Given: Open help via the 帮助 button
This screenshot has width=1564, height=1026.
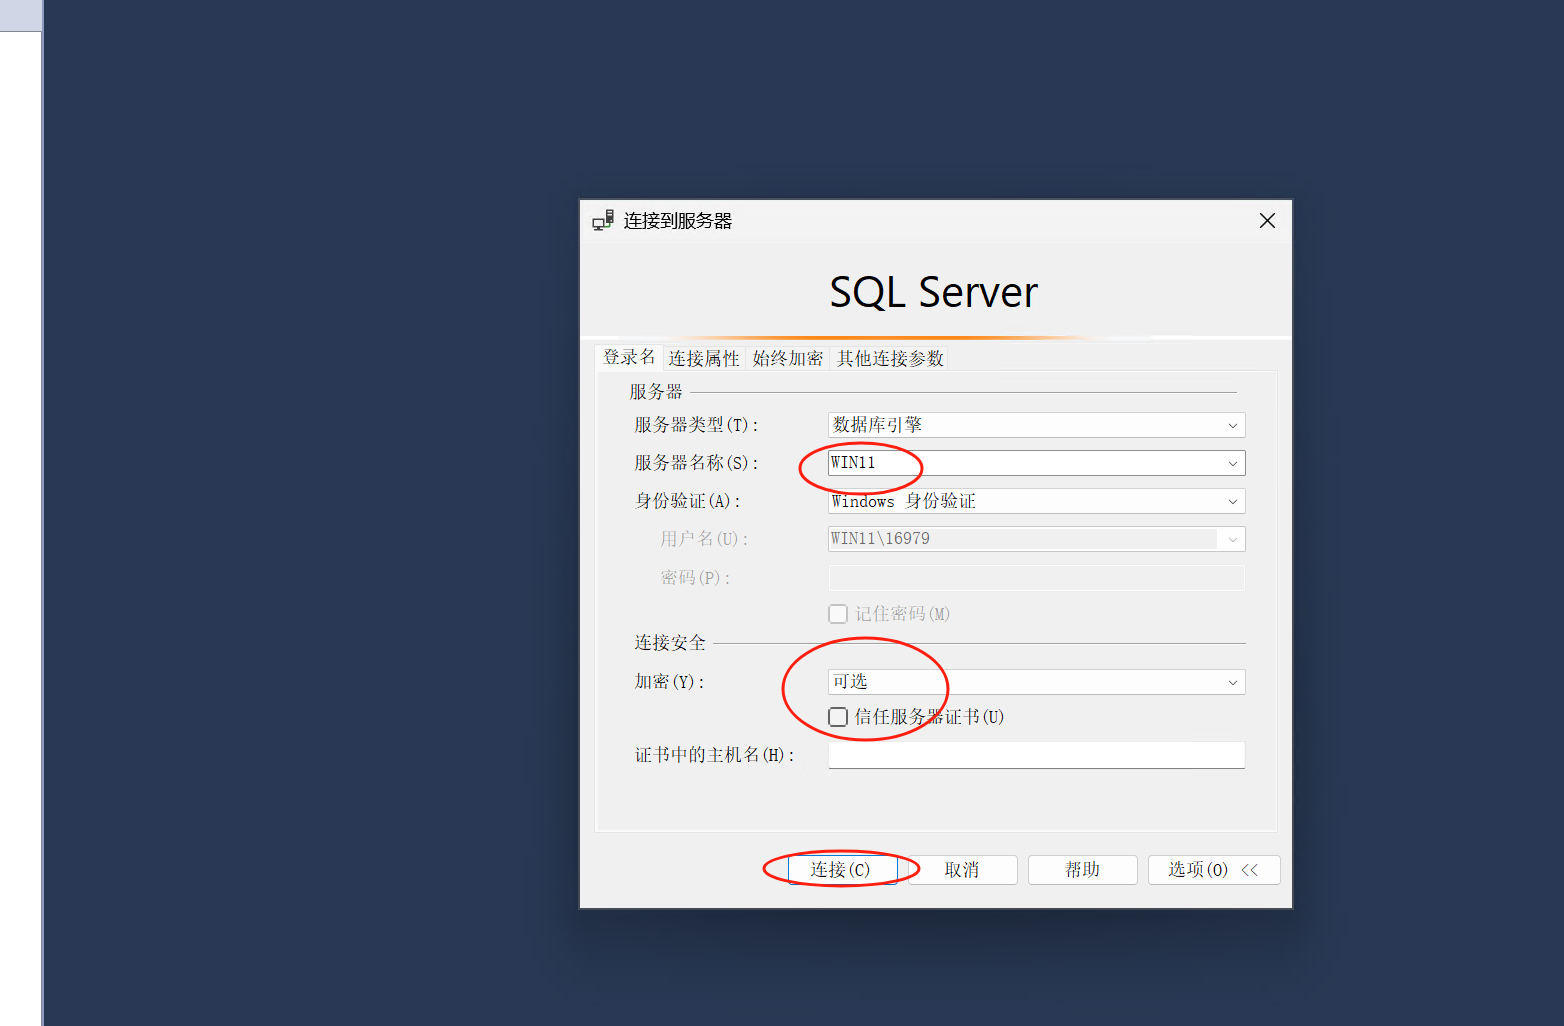Looking at the screenshot, I should (1082, 869).
